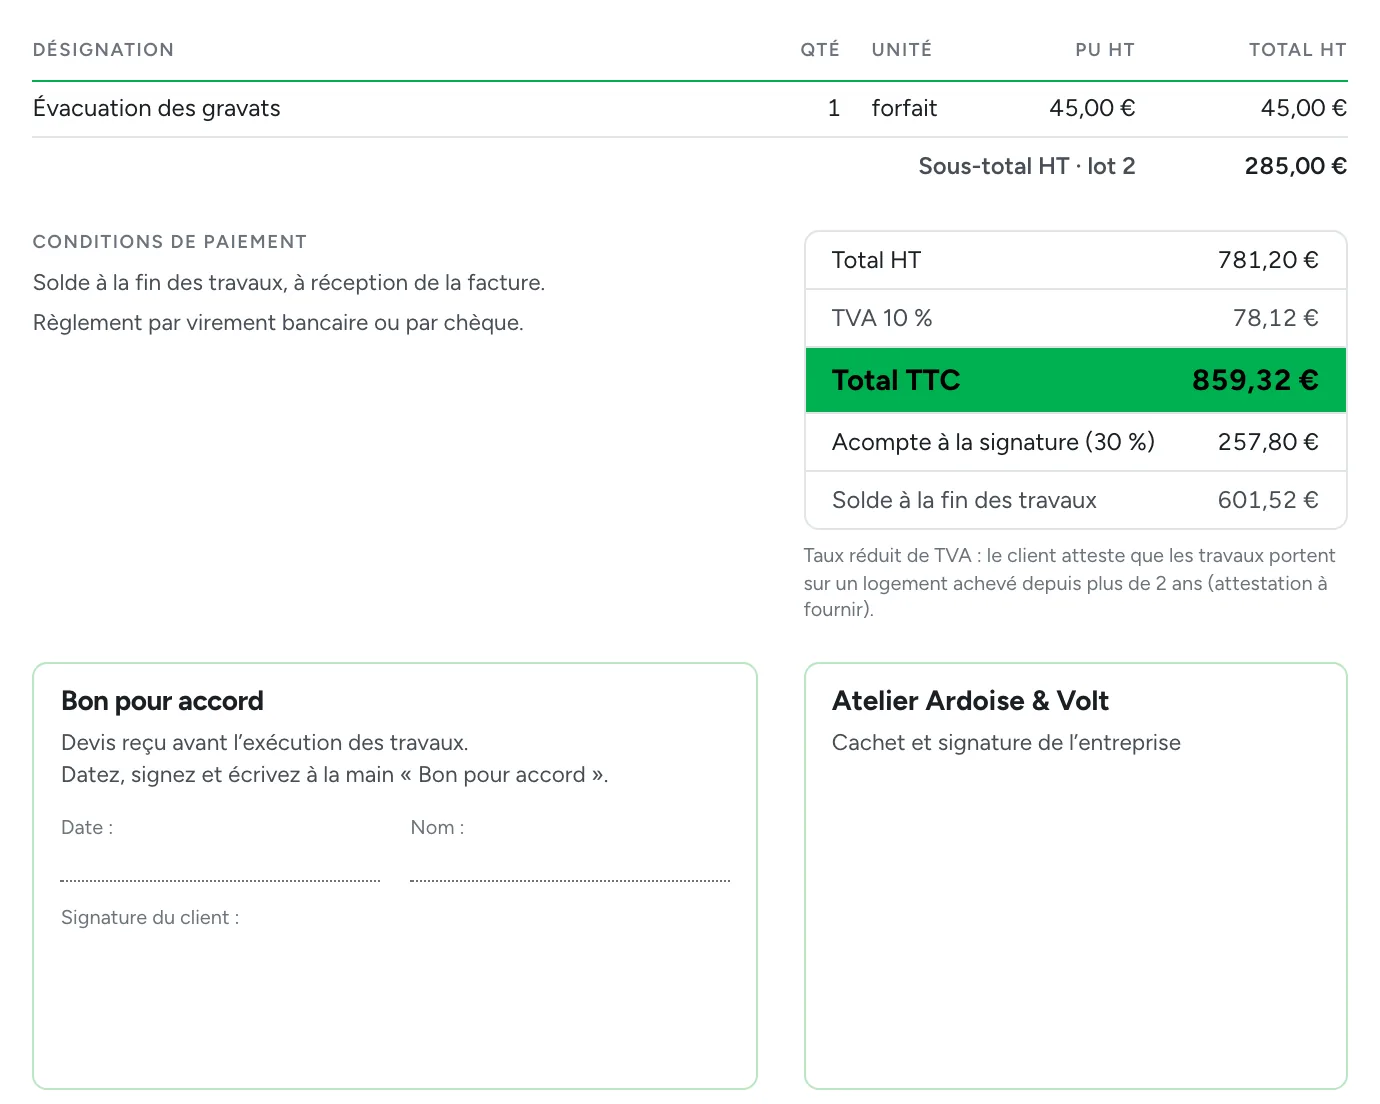
Task: Click 'Solde à la fin des travaux' in totals box
Action: (x=964, y=500)
